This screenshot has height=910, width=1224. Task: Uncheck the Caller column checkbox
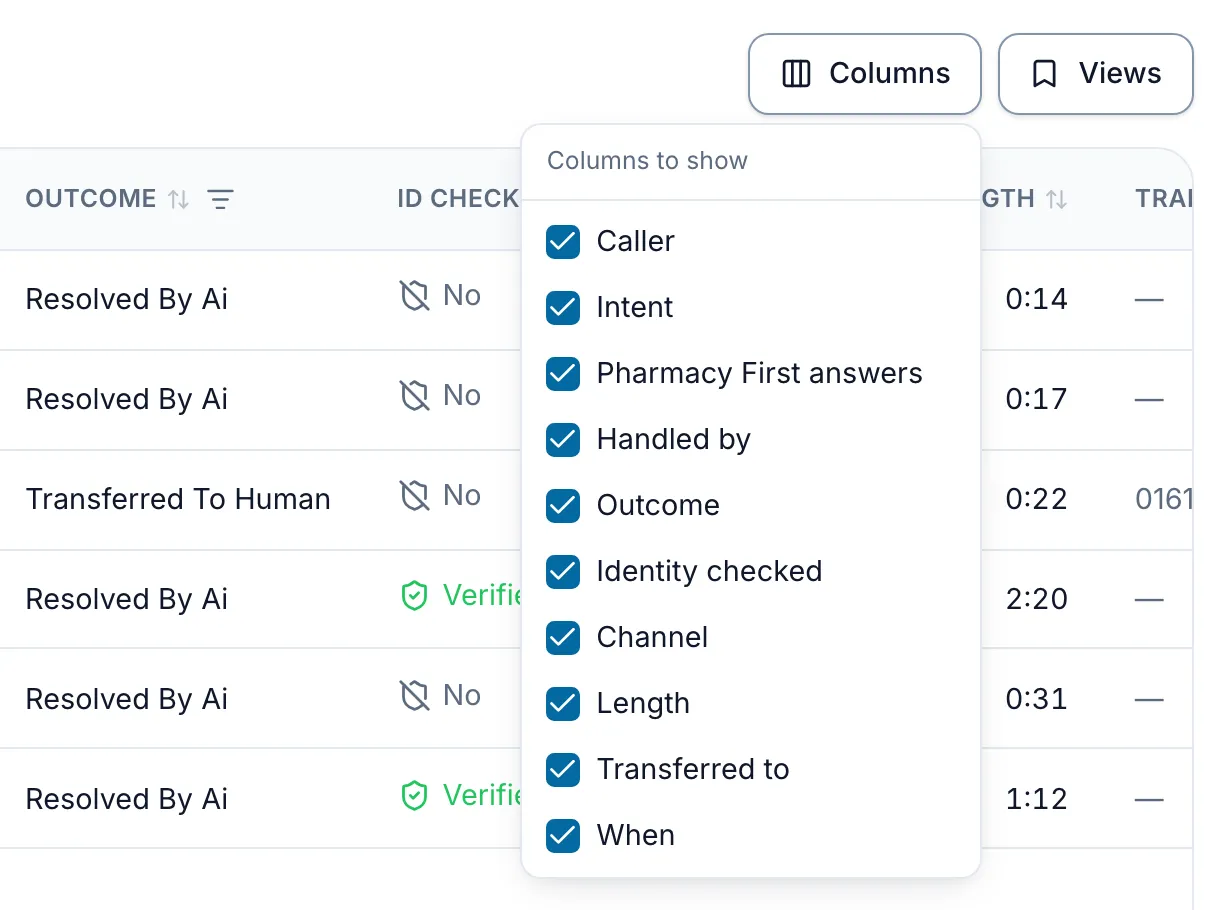click(x=563, y=241)
